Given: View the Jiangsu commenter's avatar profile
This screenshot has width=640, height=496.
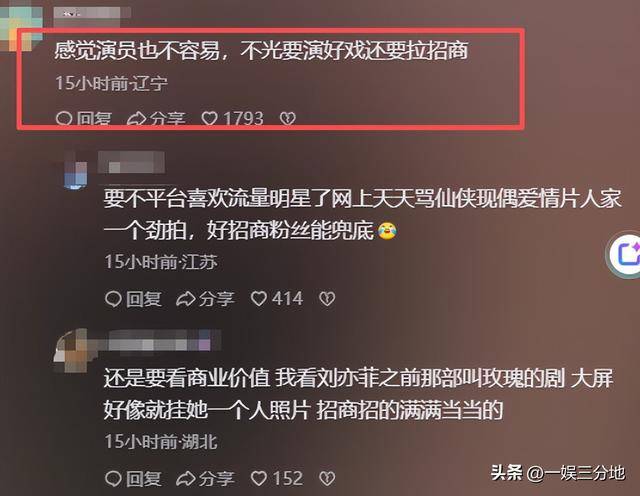Looking at the screenshot, I should tap(76, 170).
